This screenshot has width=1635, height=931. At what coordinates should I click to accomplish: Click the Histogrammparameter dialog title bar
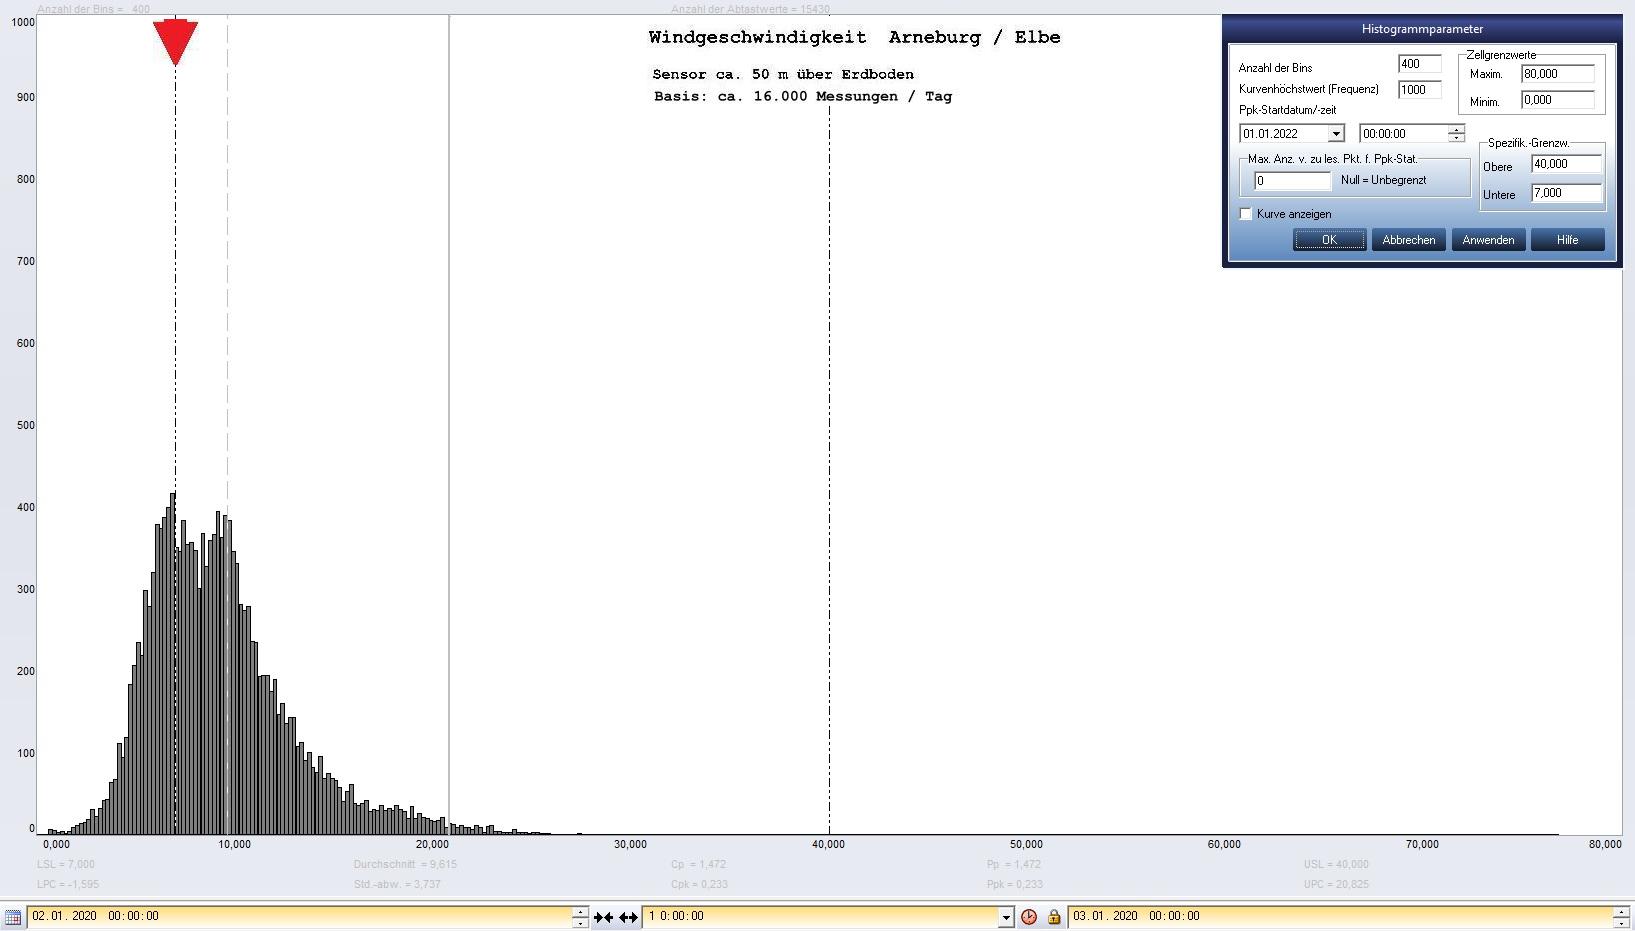click(1422, 29)
